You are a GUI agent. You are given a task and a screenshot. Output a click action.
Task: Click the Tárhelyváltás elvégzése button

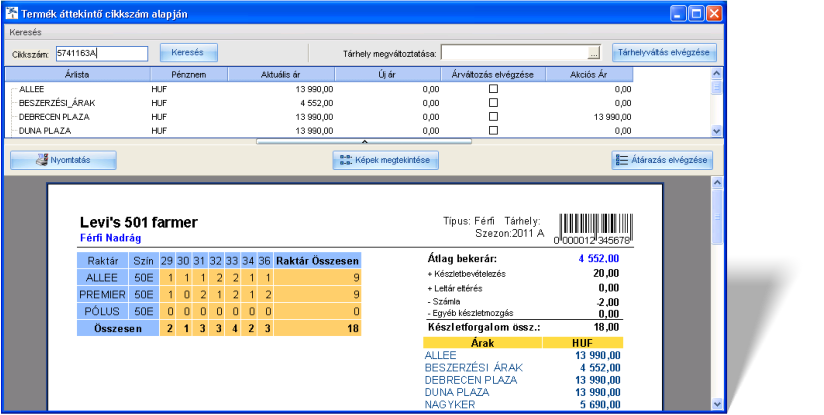point(664,53)
